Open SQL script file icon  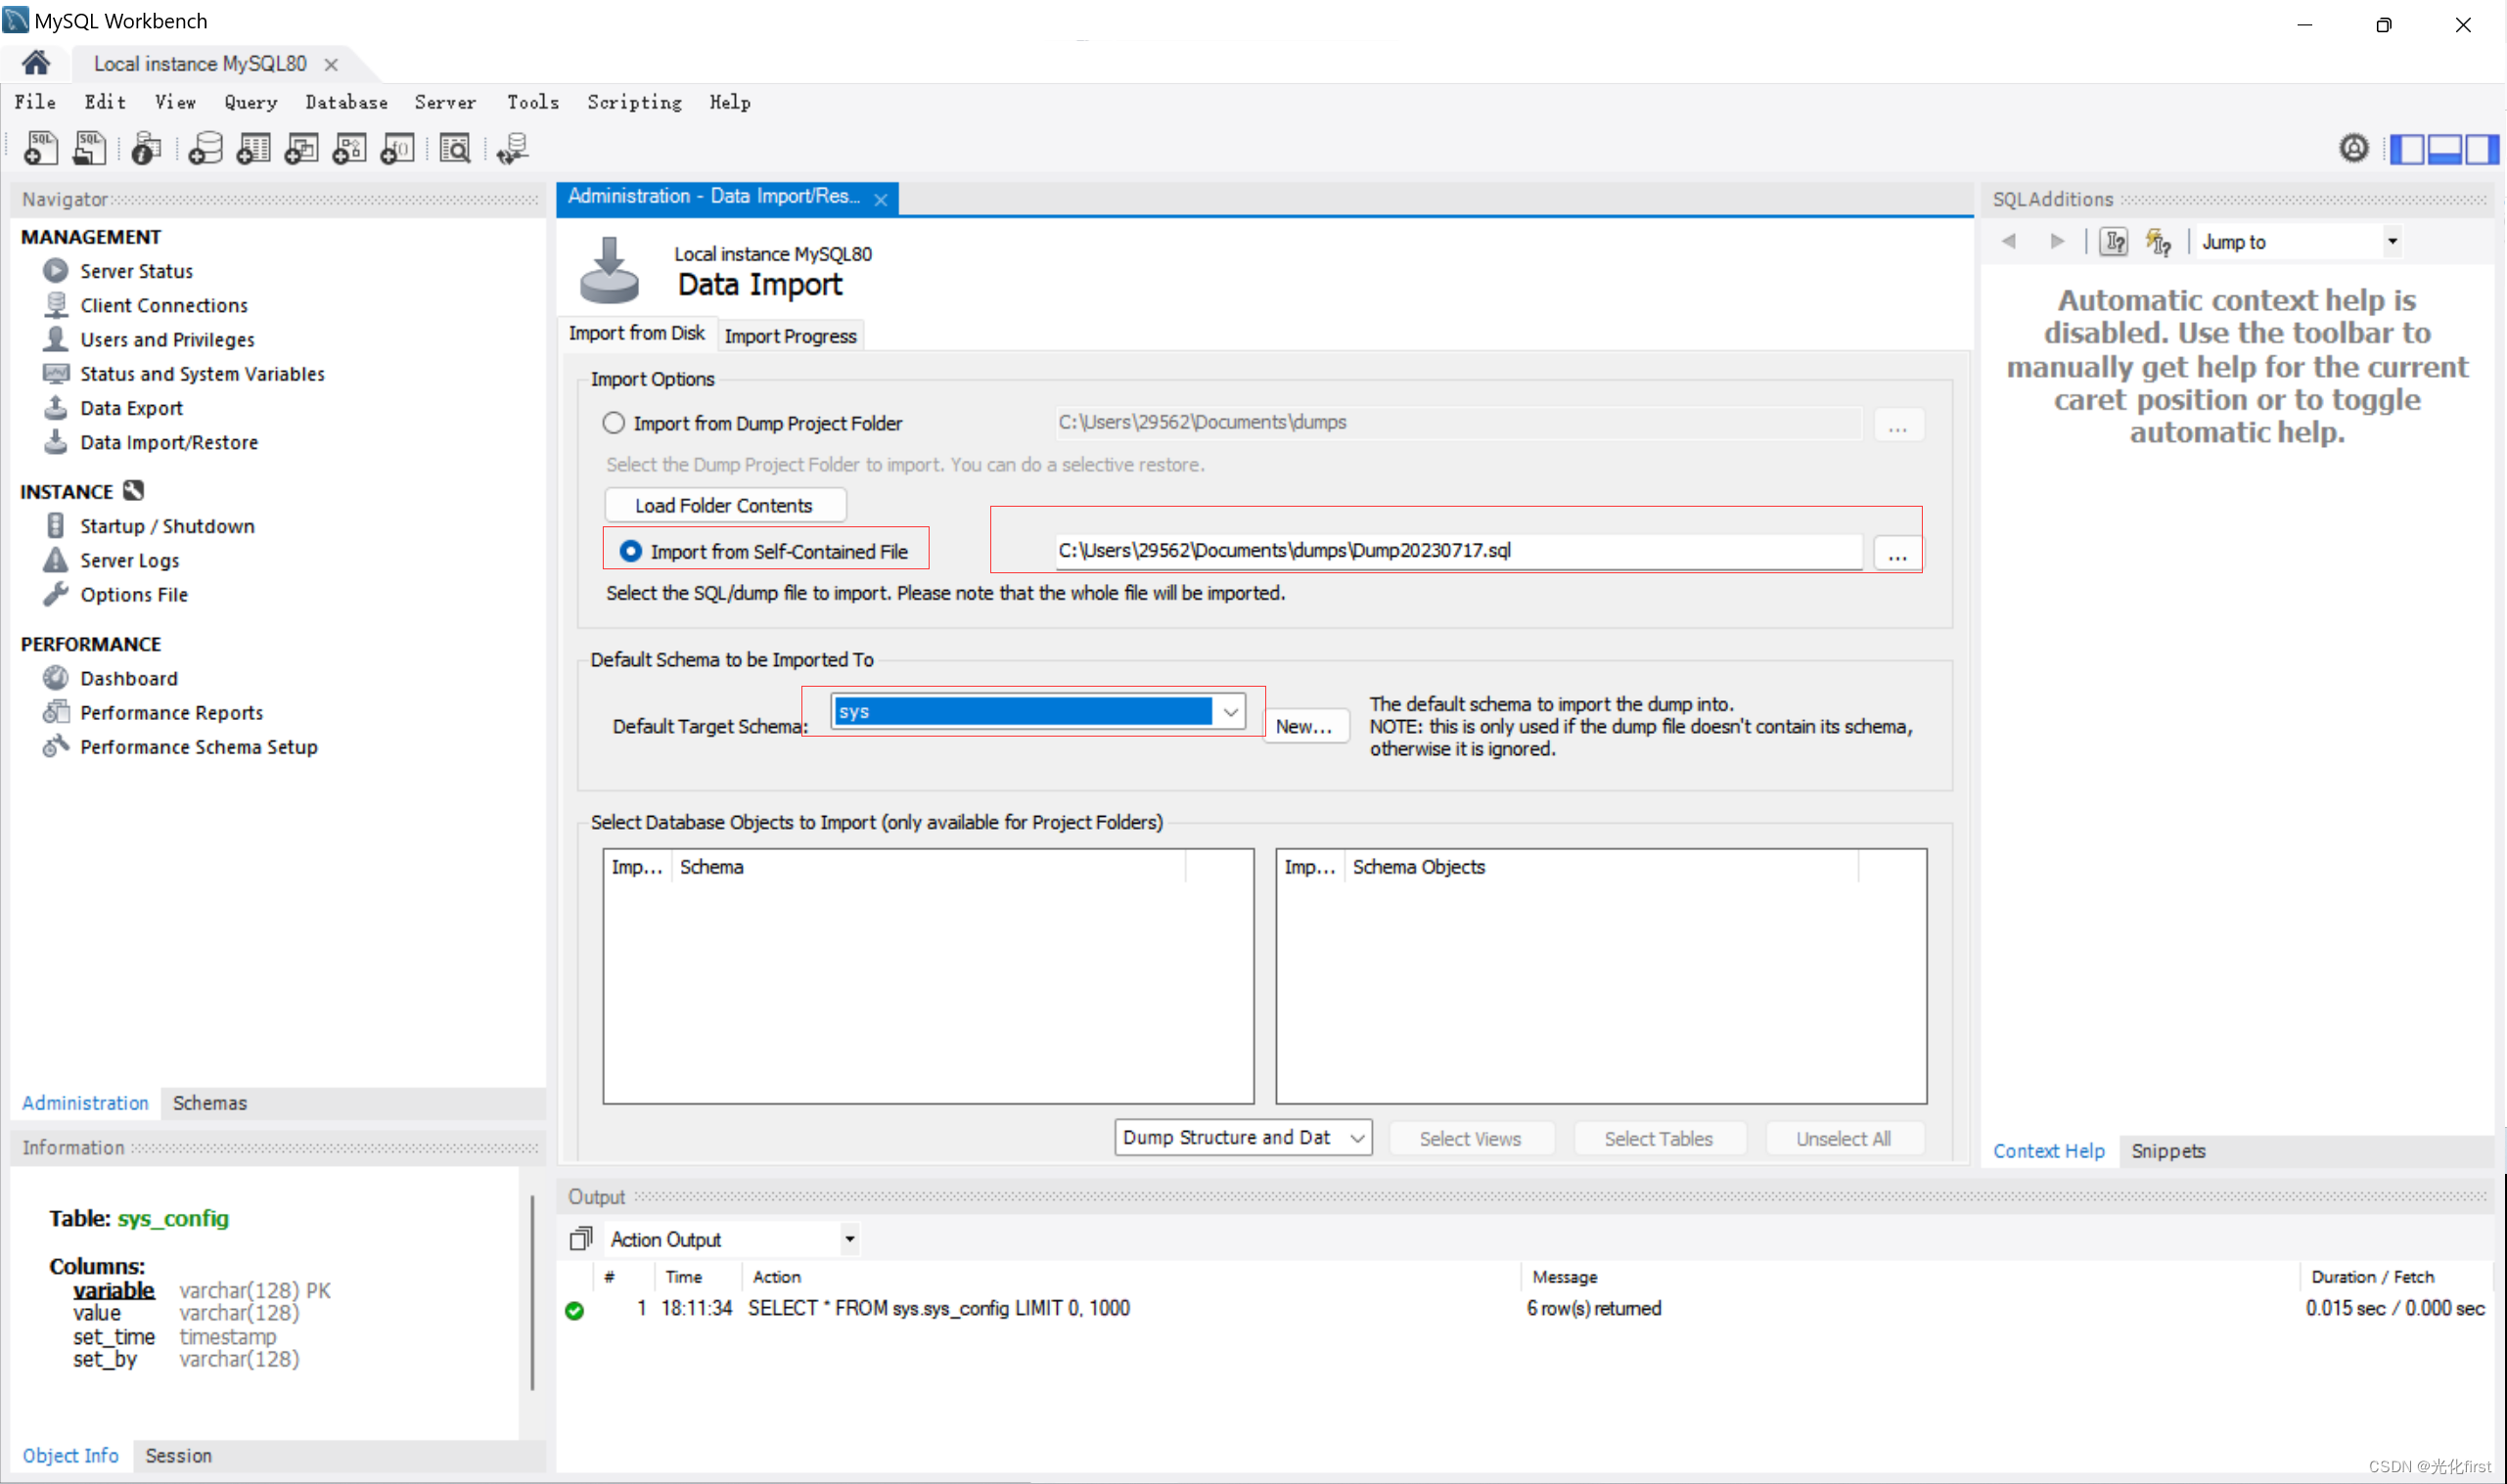pyautogui.click(x=88, y=148)
